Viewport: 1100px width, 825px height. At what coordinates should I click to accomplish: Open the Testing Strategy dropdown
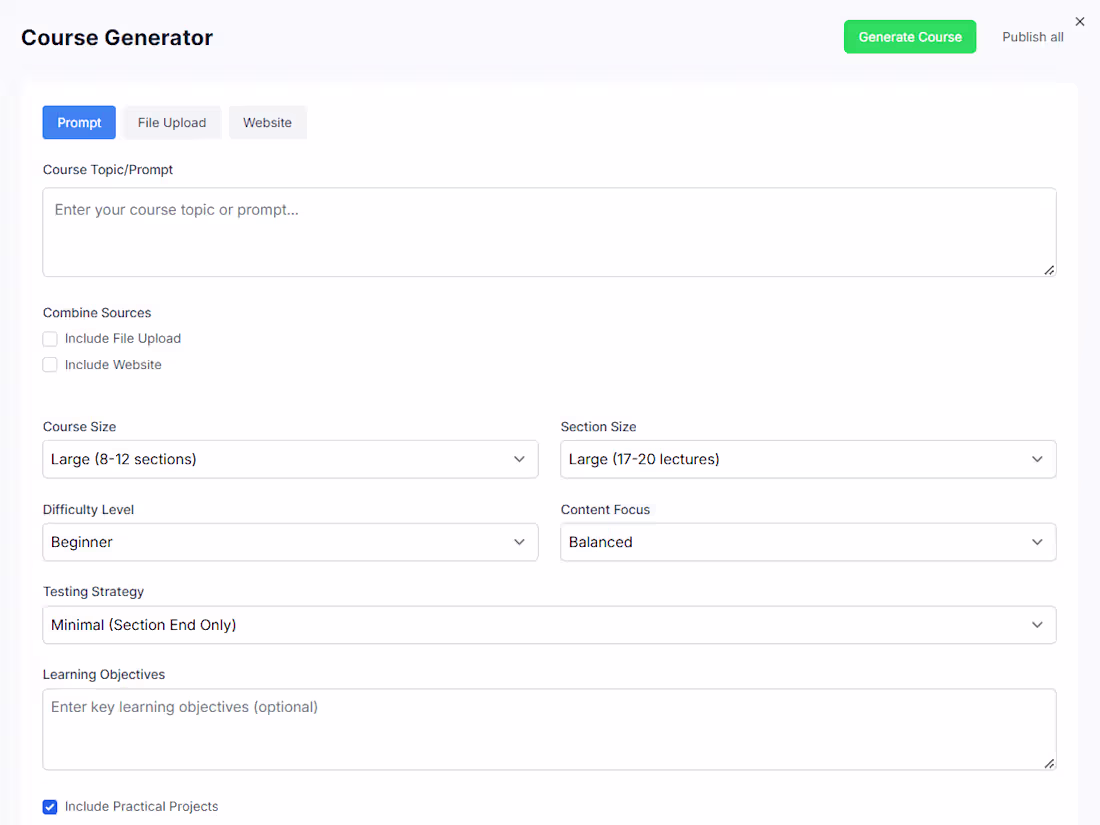[x=549, y=624]
